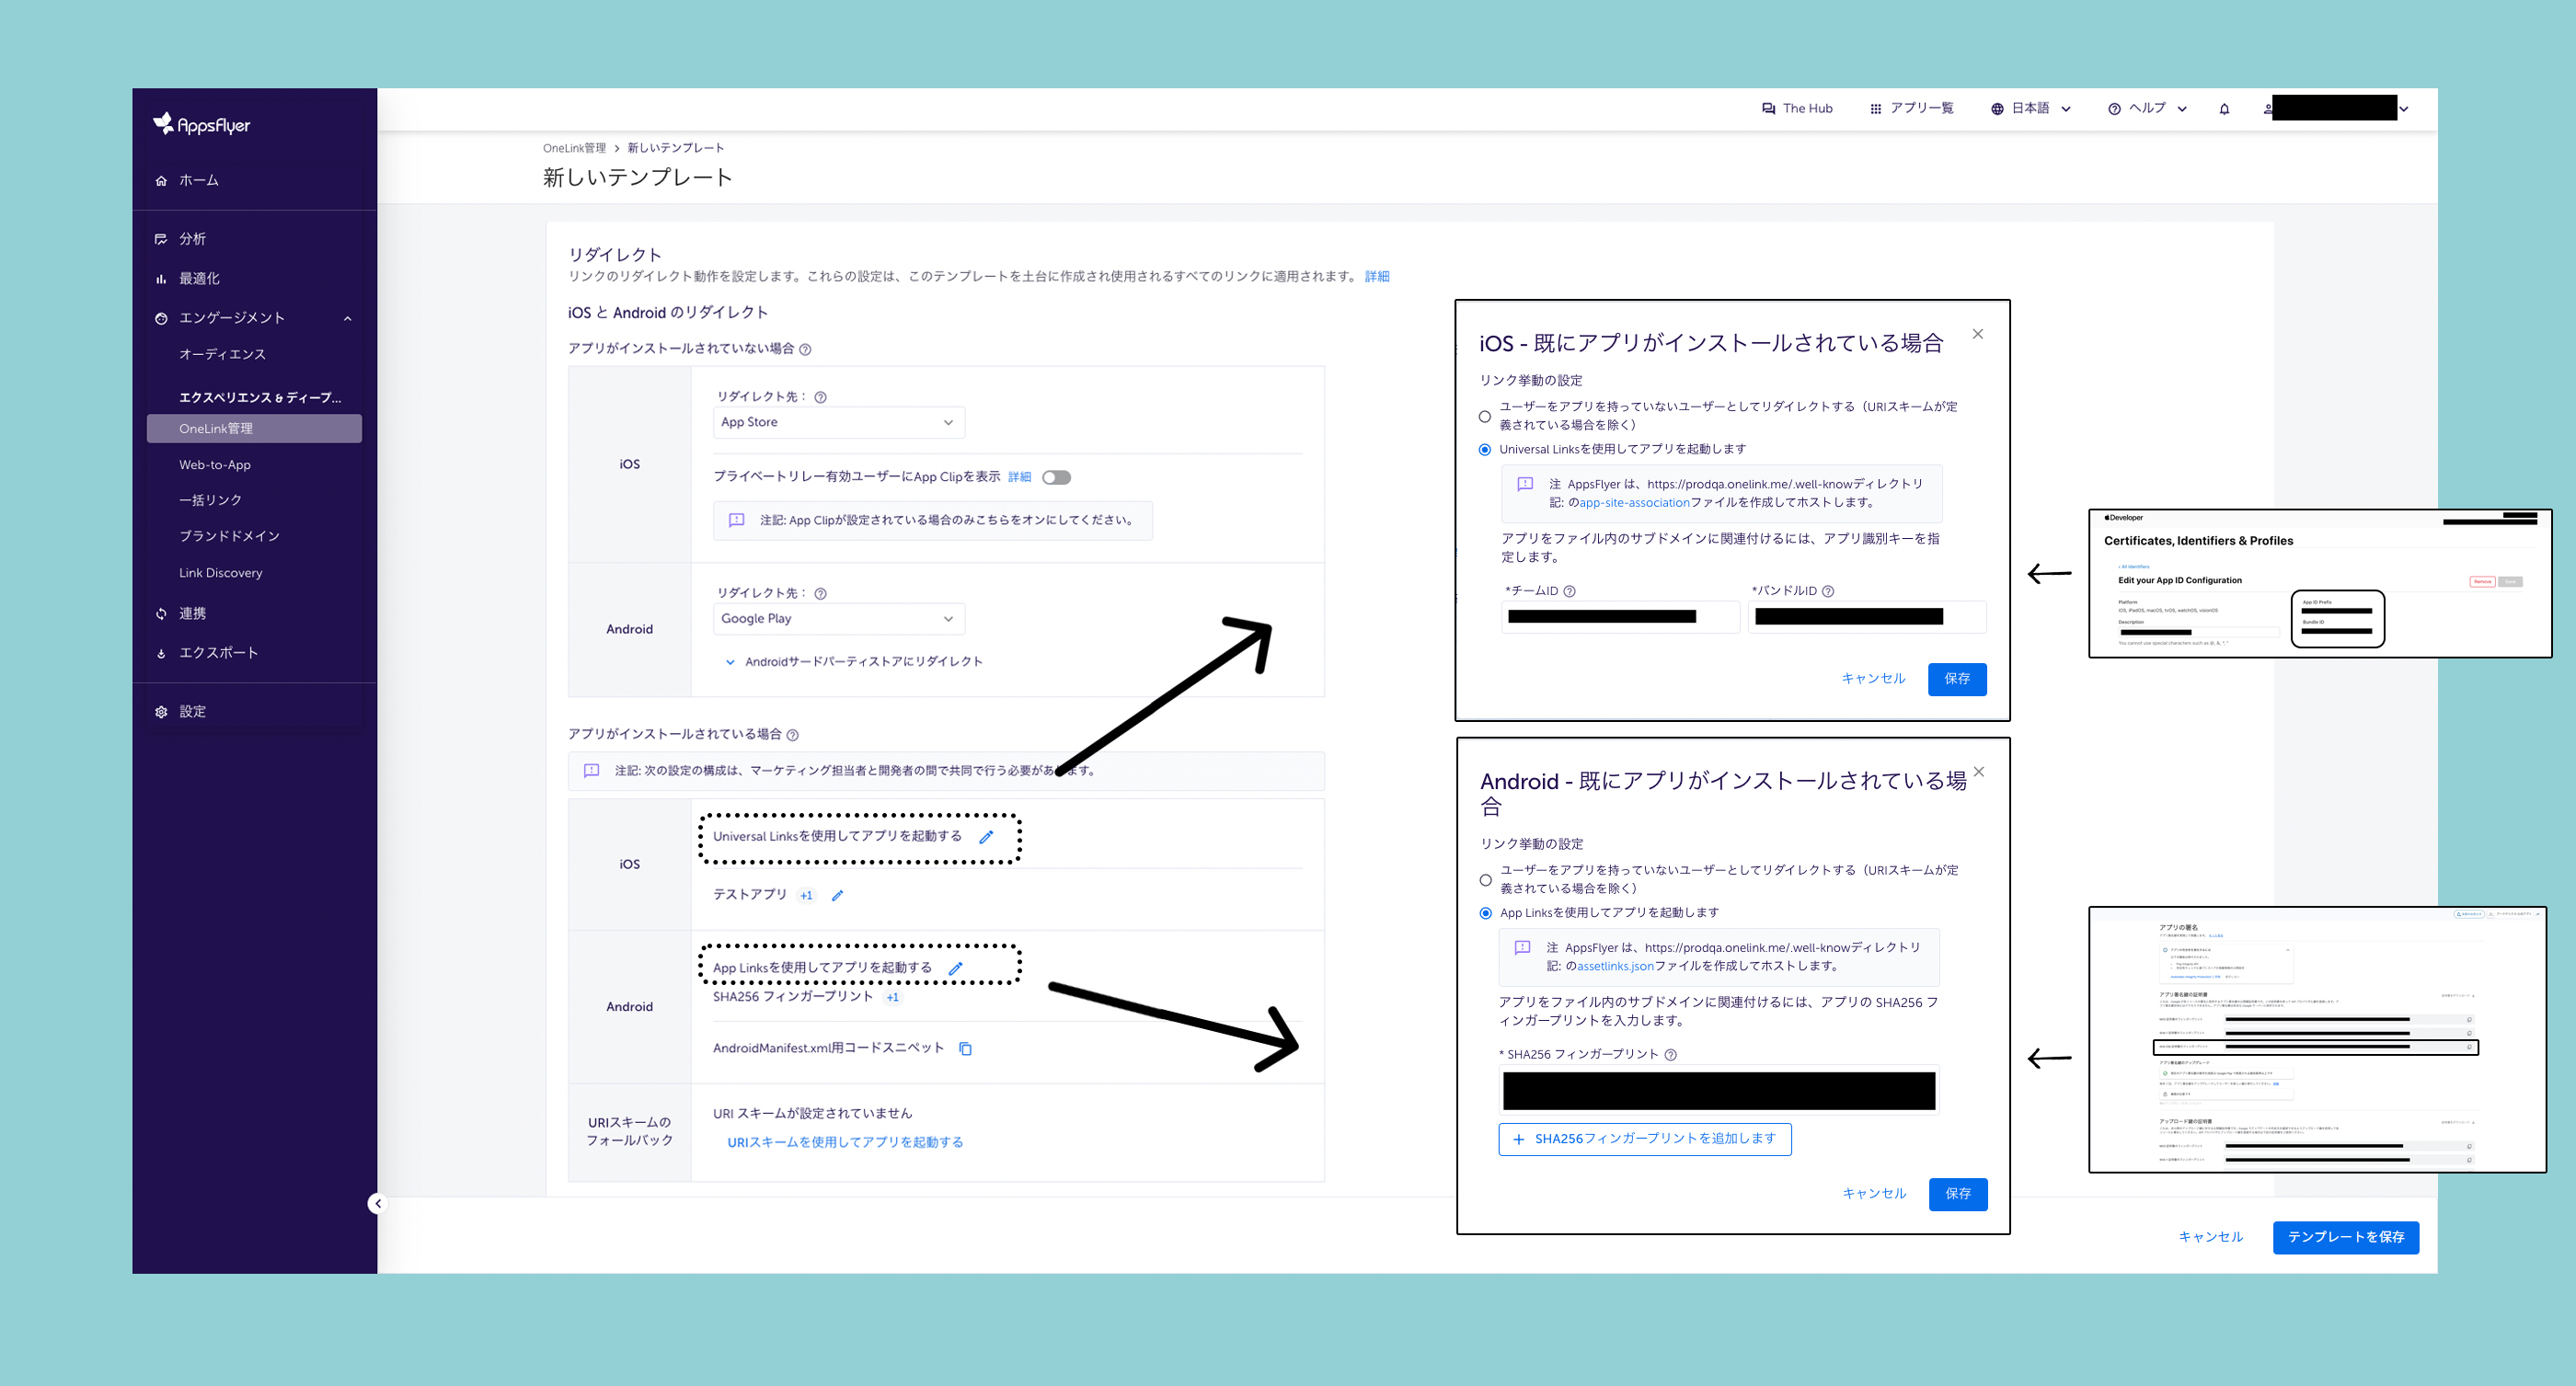Click pencil icon beside App Links setting

(955, 968)
